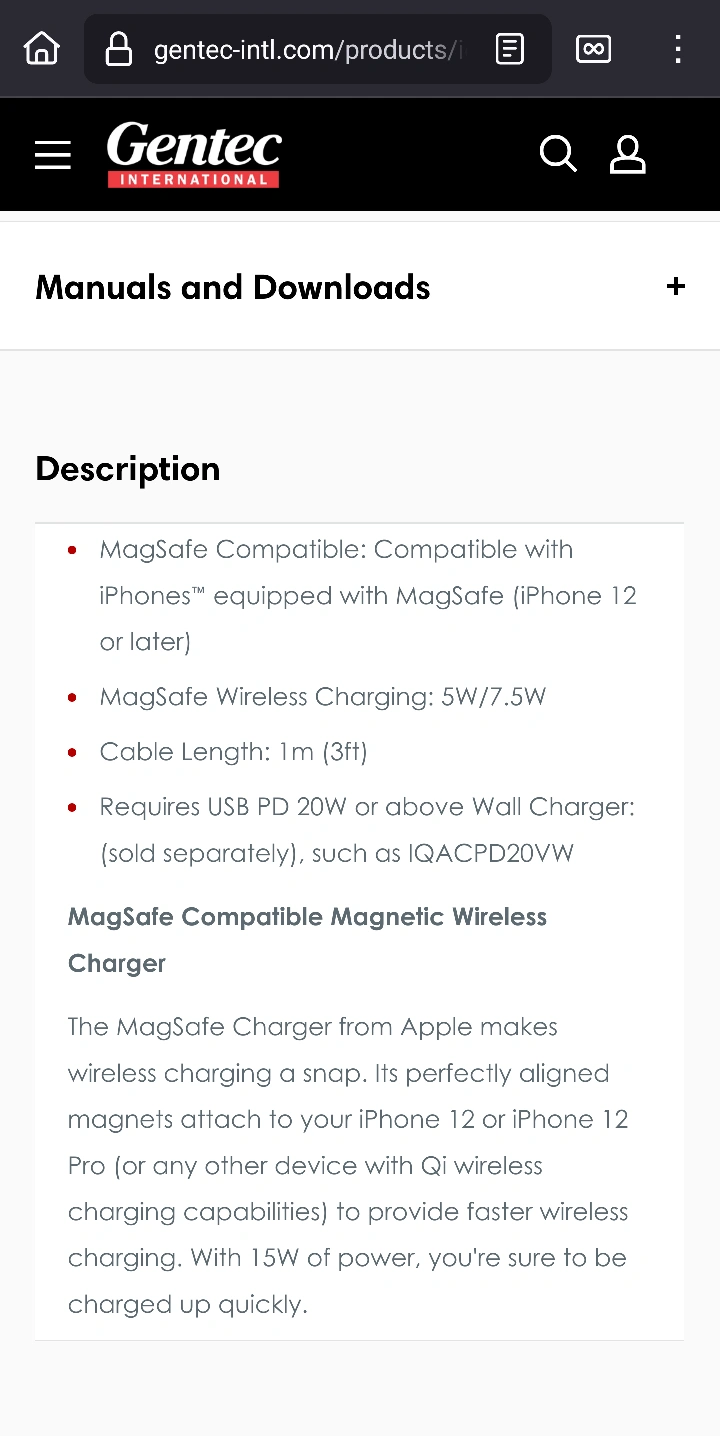Tap the MagSafe Wireless Charging 5W/7.5W bullet
This screenshot has width=720, height=1436.
pyautogui.click(x=322, y=697)
